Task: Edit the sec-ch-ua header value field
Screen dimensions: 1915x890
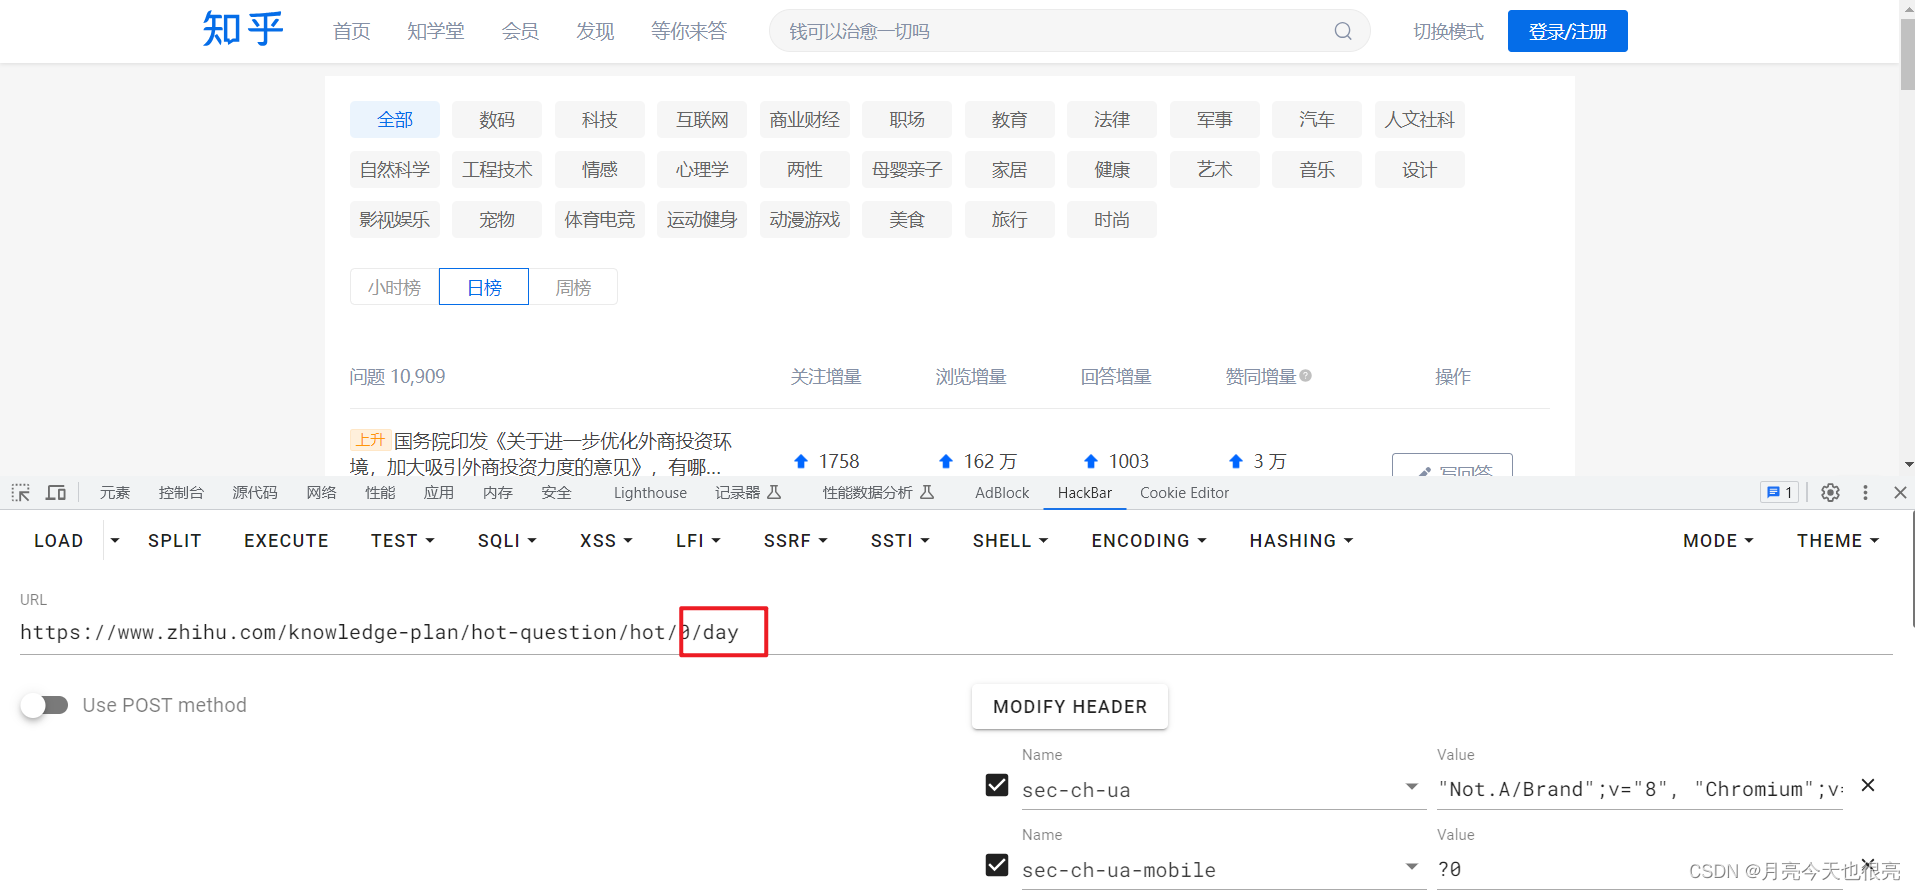Action: (1640, 789)
